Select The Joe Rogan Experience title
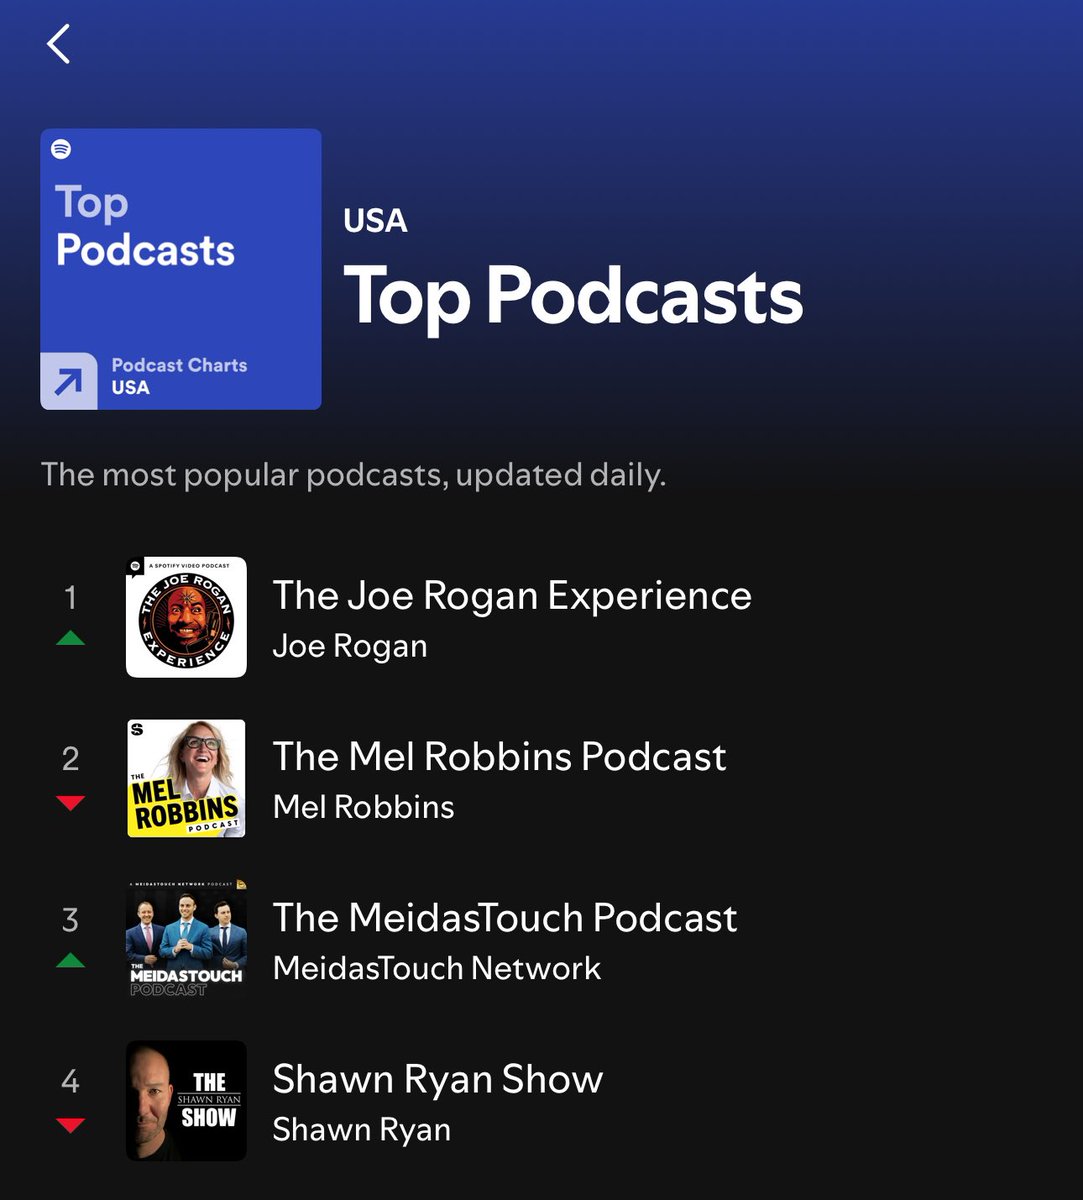Image resolution: width=1083 pixels, height=1200 pixels. [x=512, y=596]
